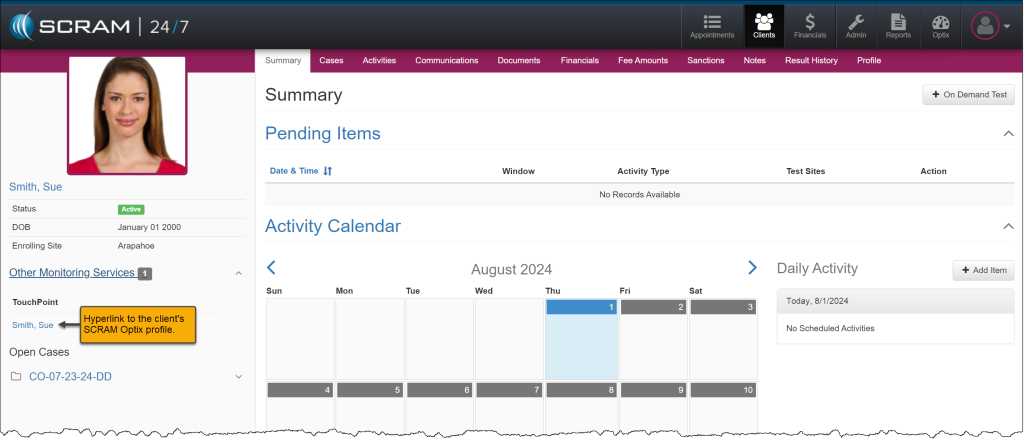The width and height of the screenshot is (1024, 442).
Task: Collapse the Activity Calendar section
Action: point(1007,227)
